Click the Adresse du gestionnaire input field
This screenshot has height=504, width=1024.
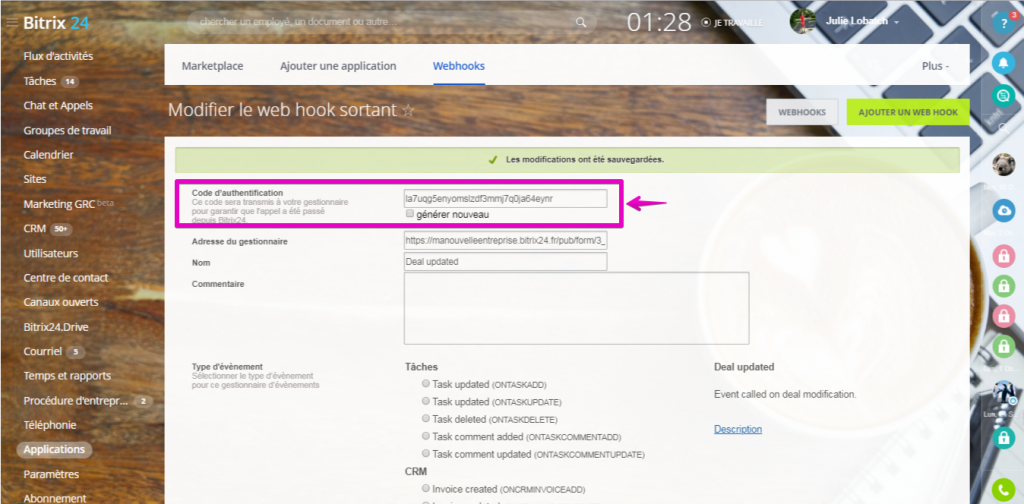(x=505, y=240)
